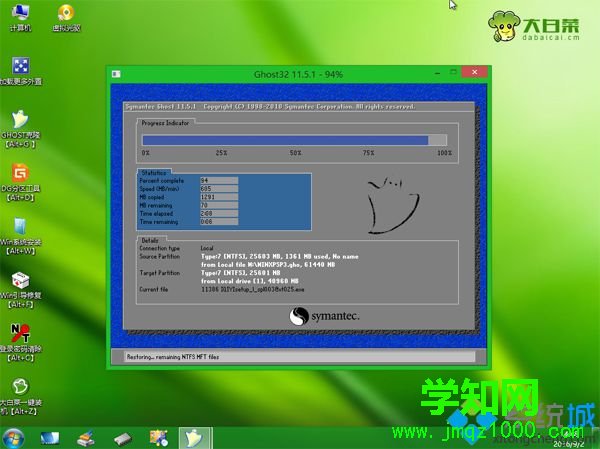Screen dimensions: 600x449
Task: Click the MB remaining value 70
Action: point(219,205)
